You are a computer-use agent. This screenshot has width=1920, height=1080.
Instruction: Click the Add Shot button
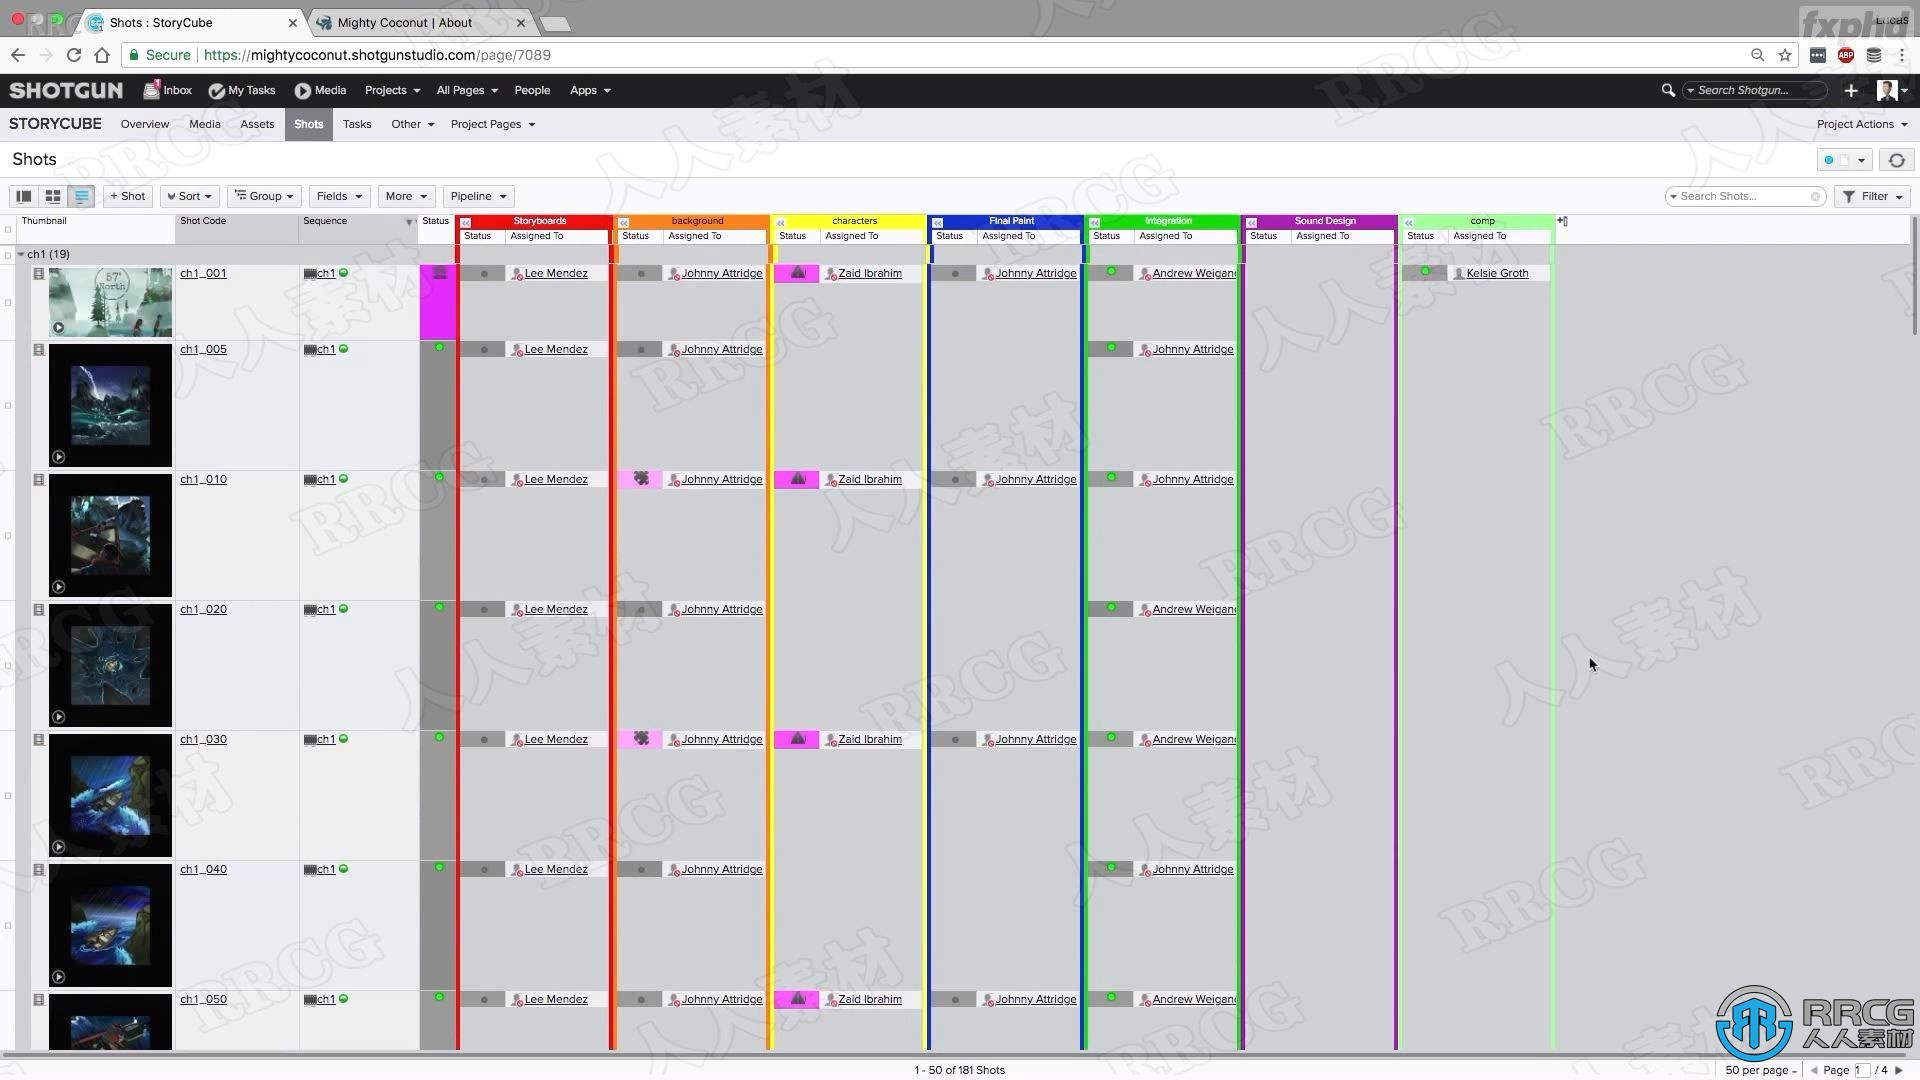(127, 195)
